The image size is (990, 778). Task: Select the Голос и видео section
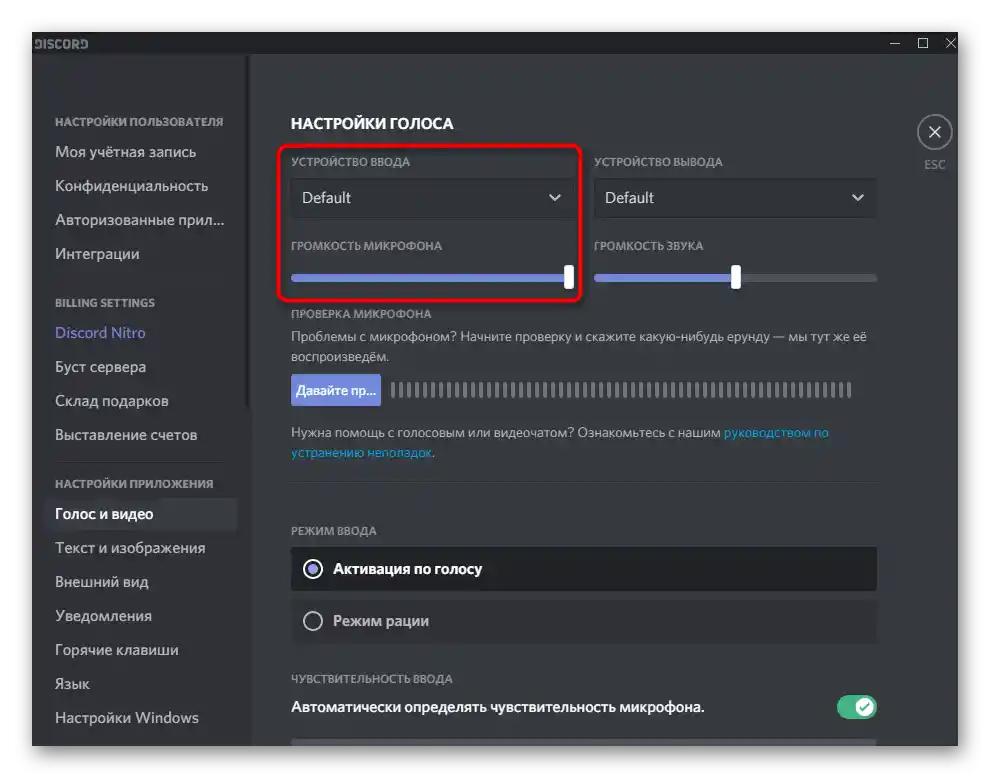[x=141, y=514]
